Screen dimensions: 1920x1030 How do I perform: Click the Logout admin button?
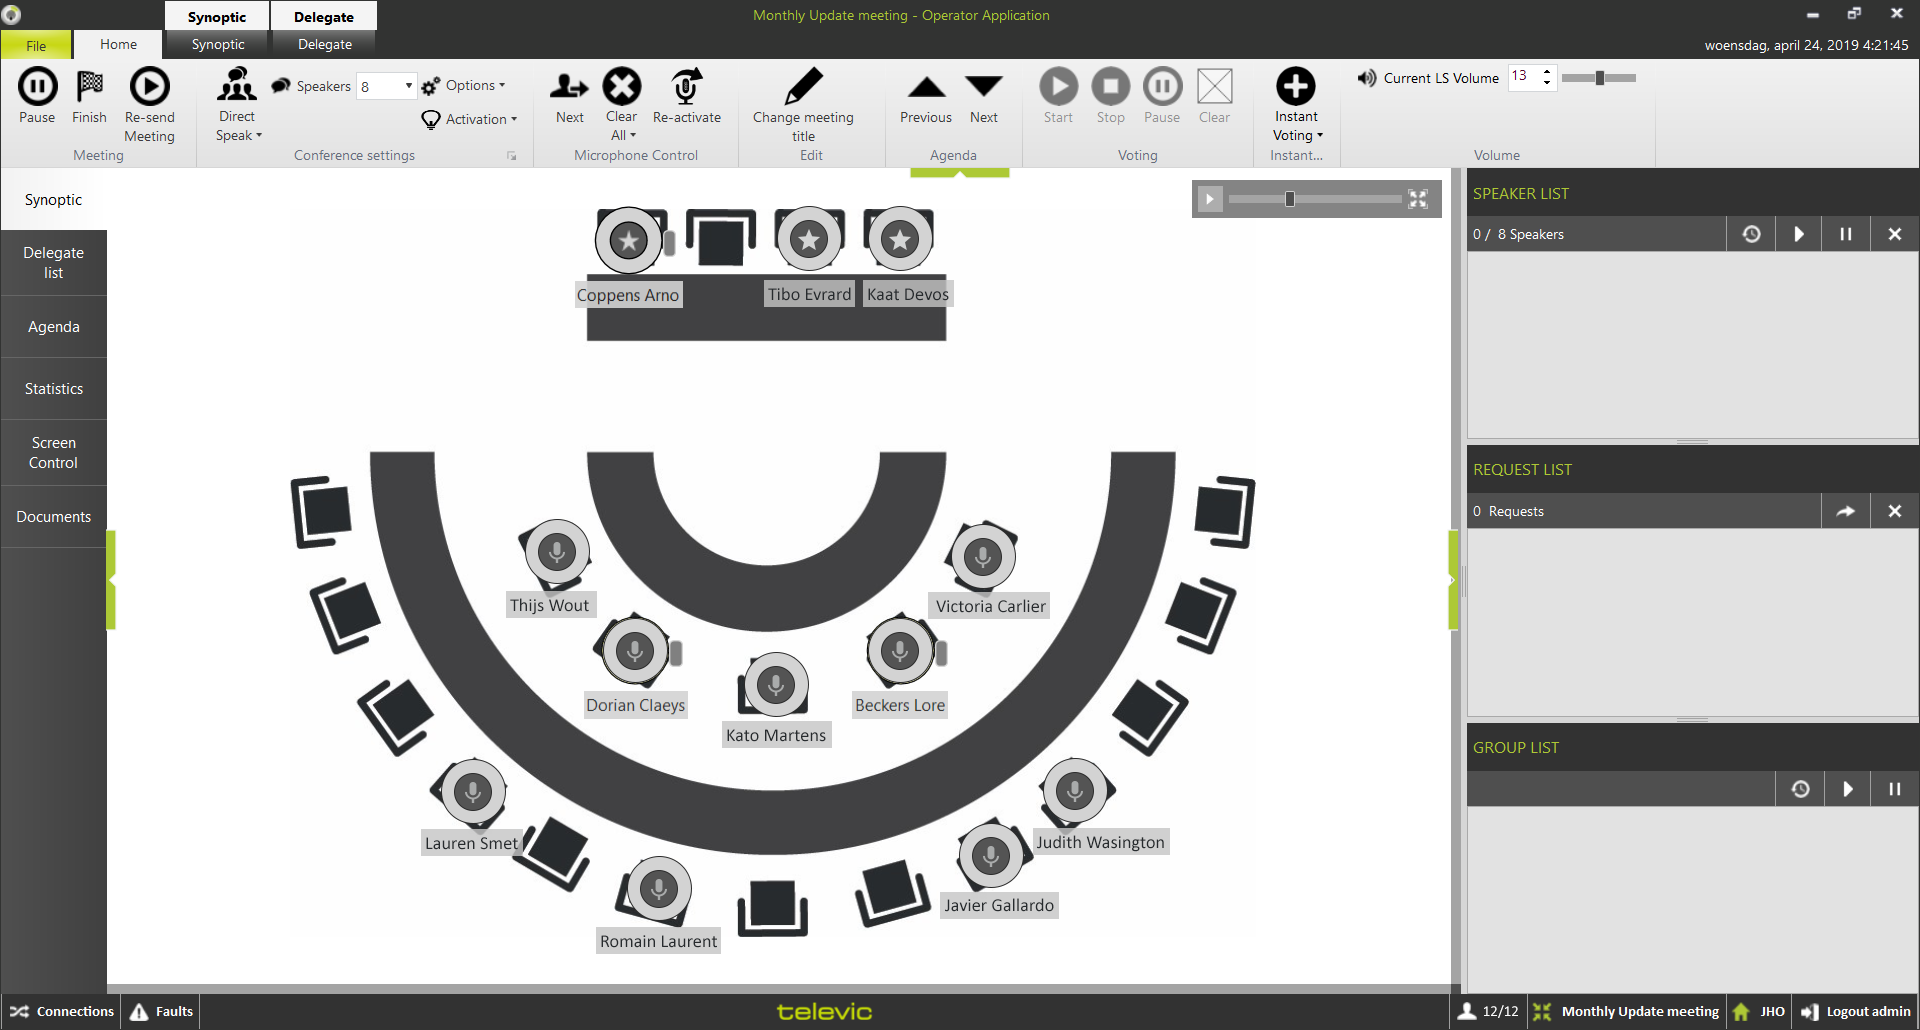point(1856,1011)
